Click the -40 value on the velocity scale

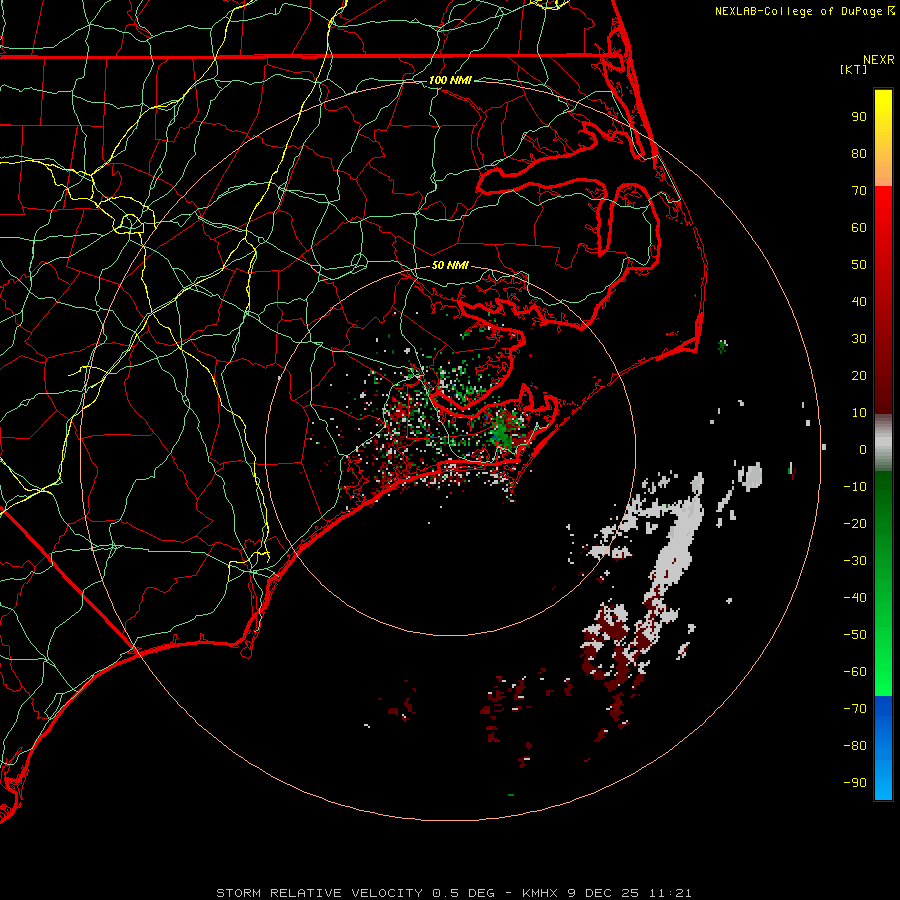(x=855, y=598)
